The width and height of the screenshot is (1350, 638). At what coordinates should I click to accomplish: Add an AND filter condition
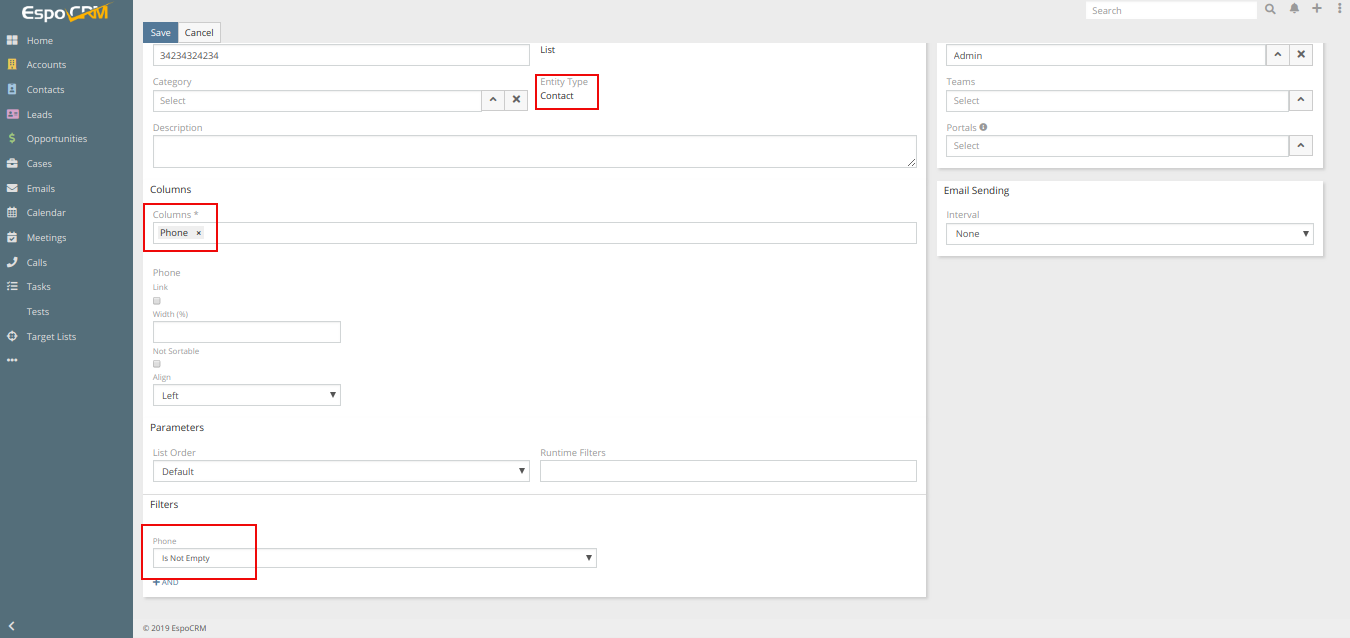point(165,582)
